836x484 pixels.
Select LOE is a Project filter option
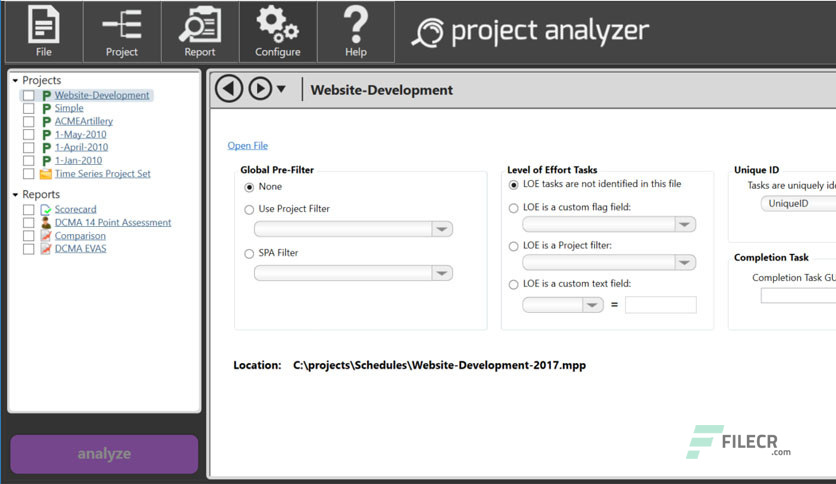click(x=513, y=246)
